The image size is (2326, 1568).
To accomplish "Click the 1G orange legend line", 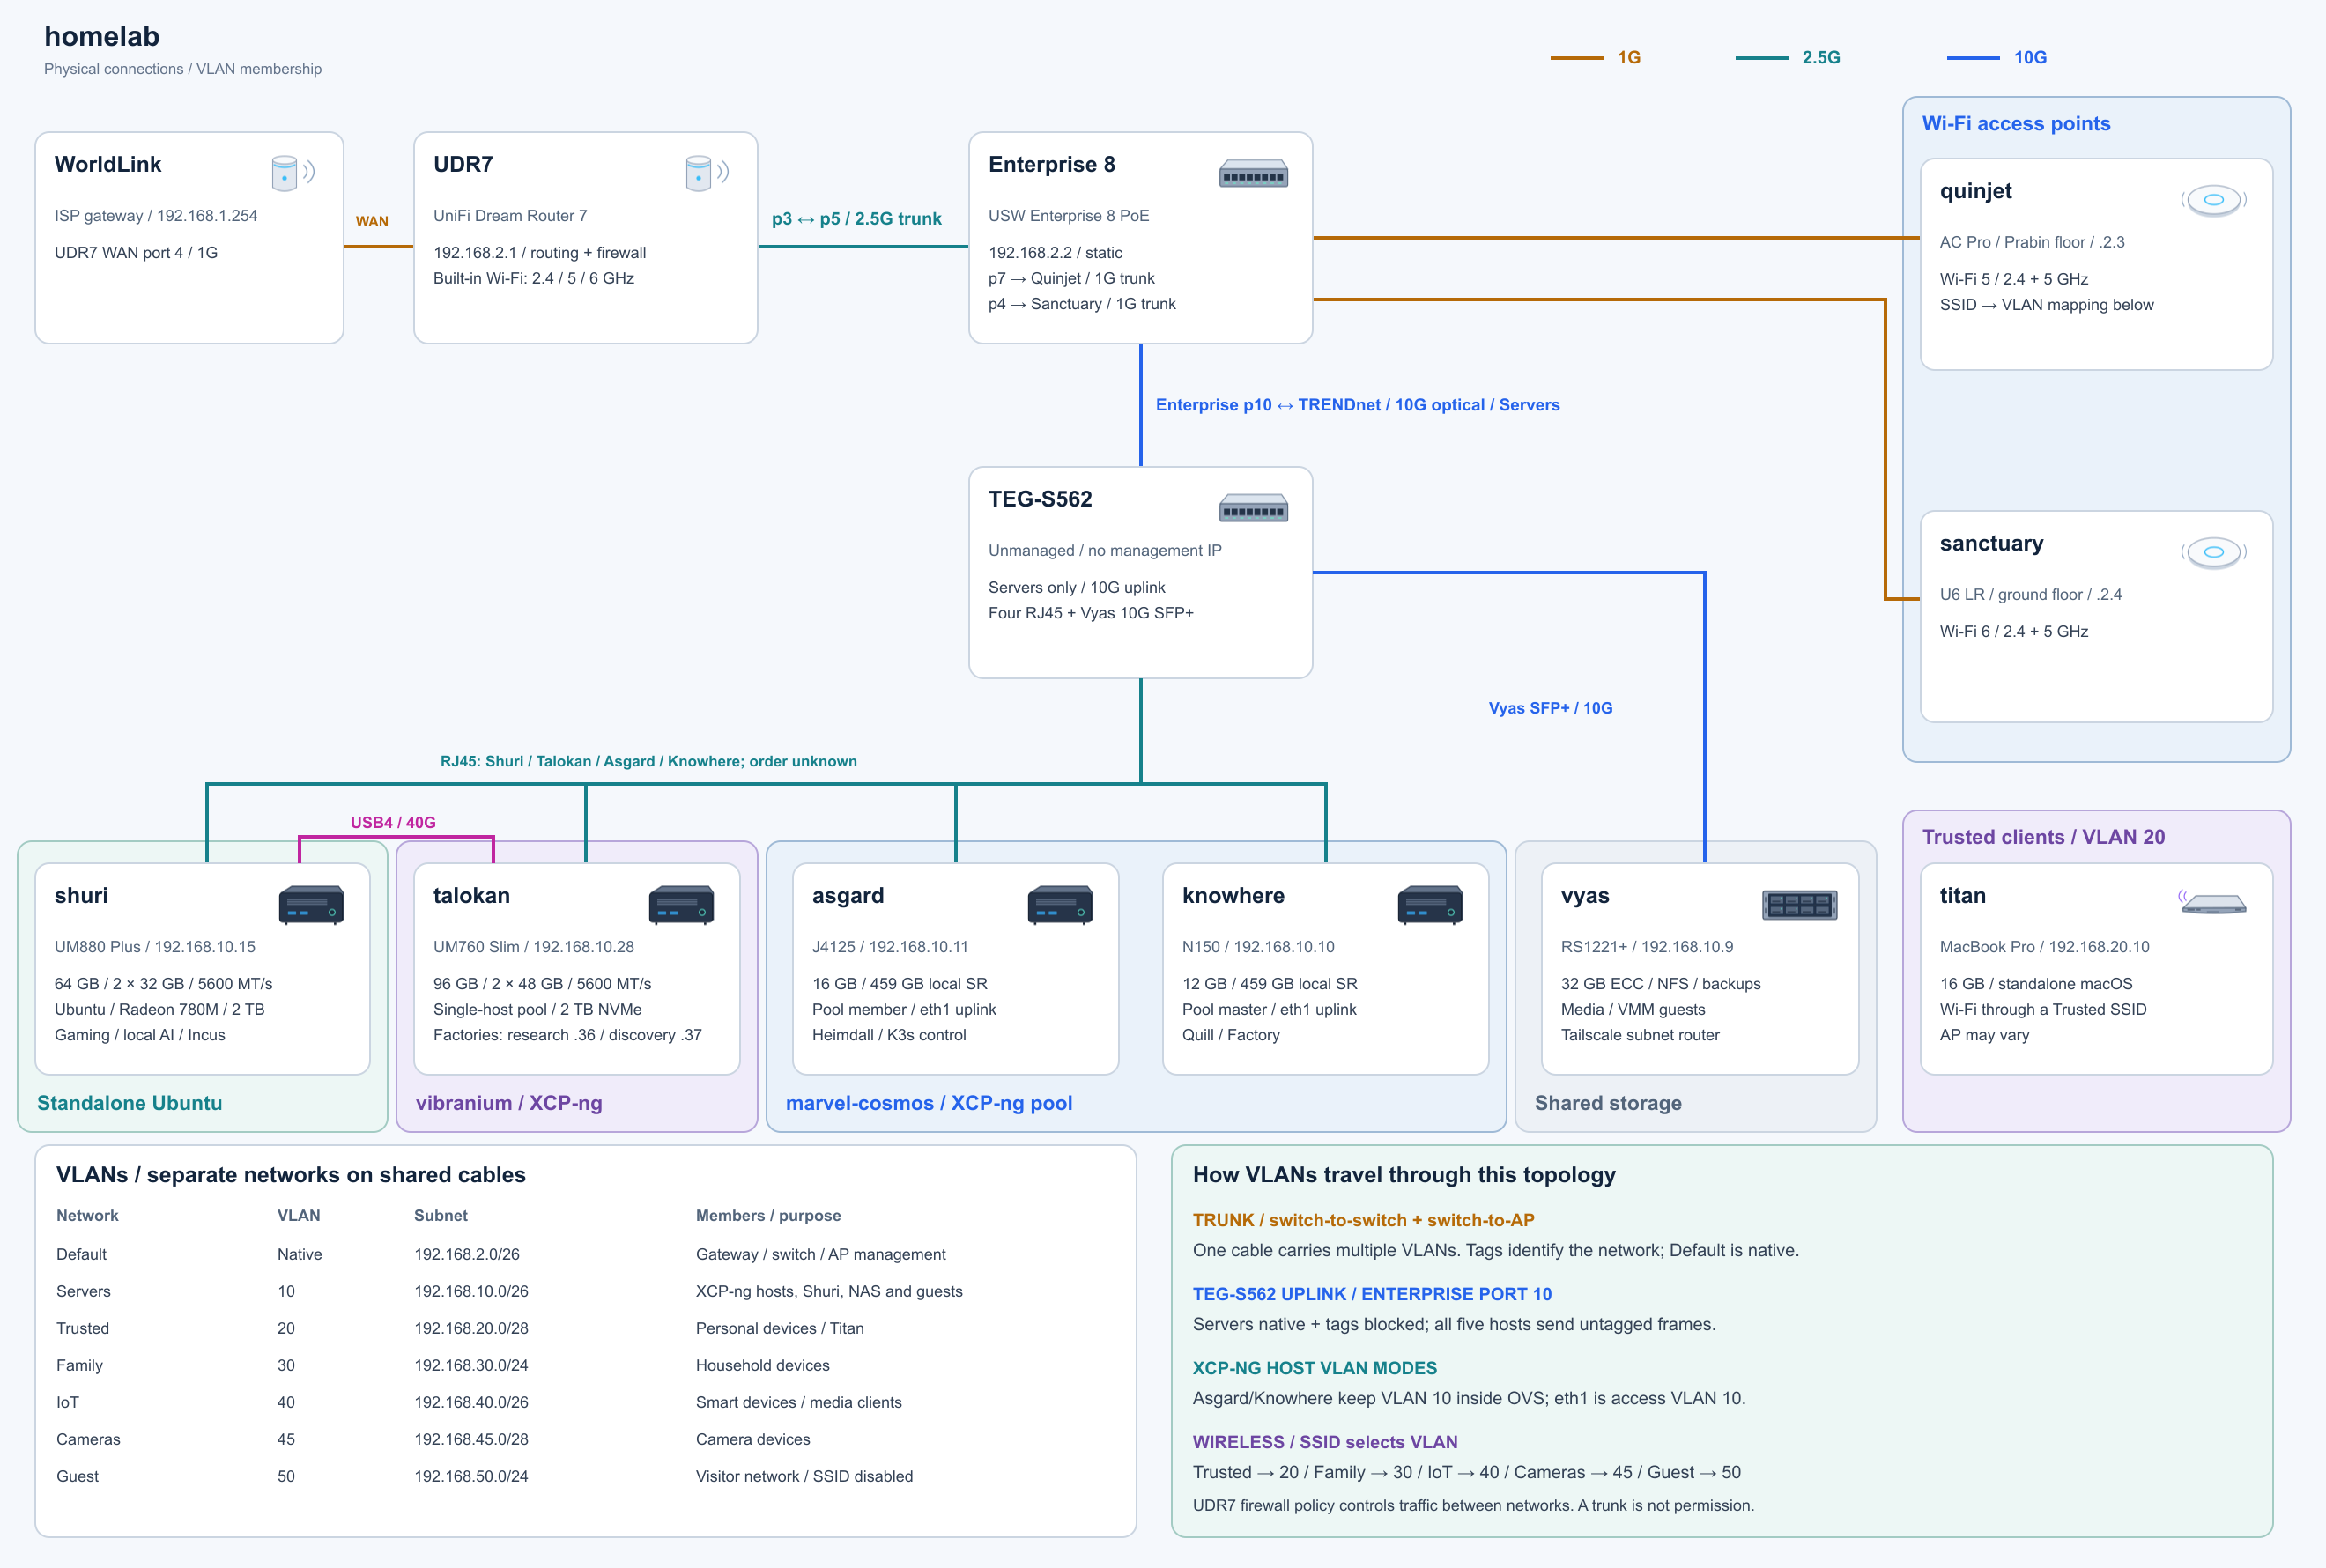I will (1576, 58).
